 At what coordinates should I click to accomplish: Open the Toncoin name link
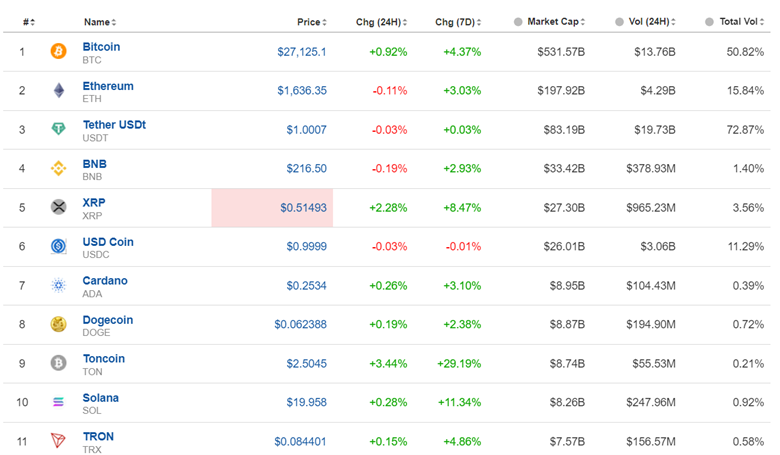[x=104, y=359]
